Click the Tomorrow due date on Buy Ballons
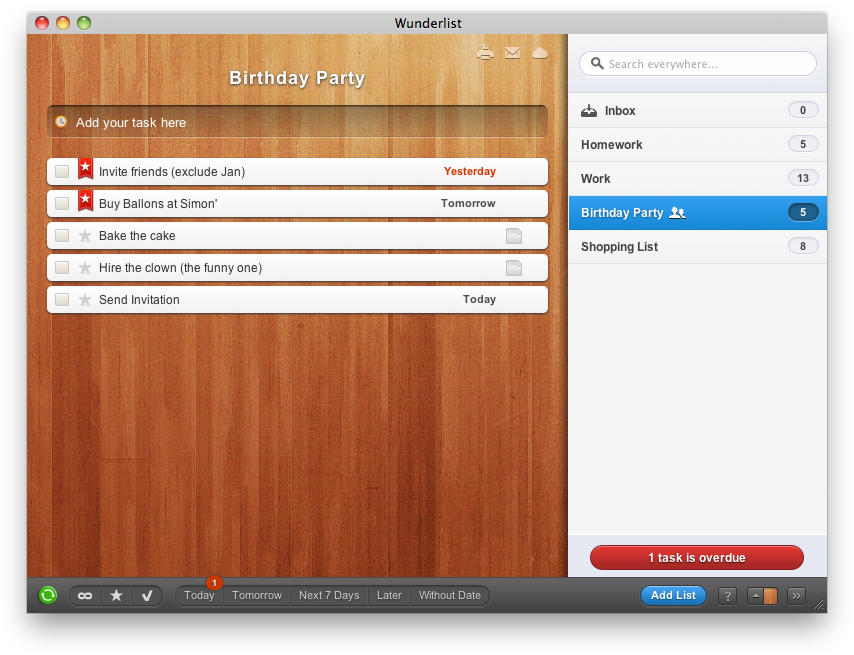 point(468,204)
